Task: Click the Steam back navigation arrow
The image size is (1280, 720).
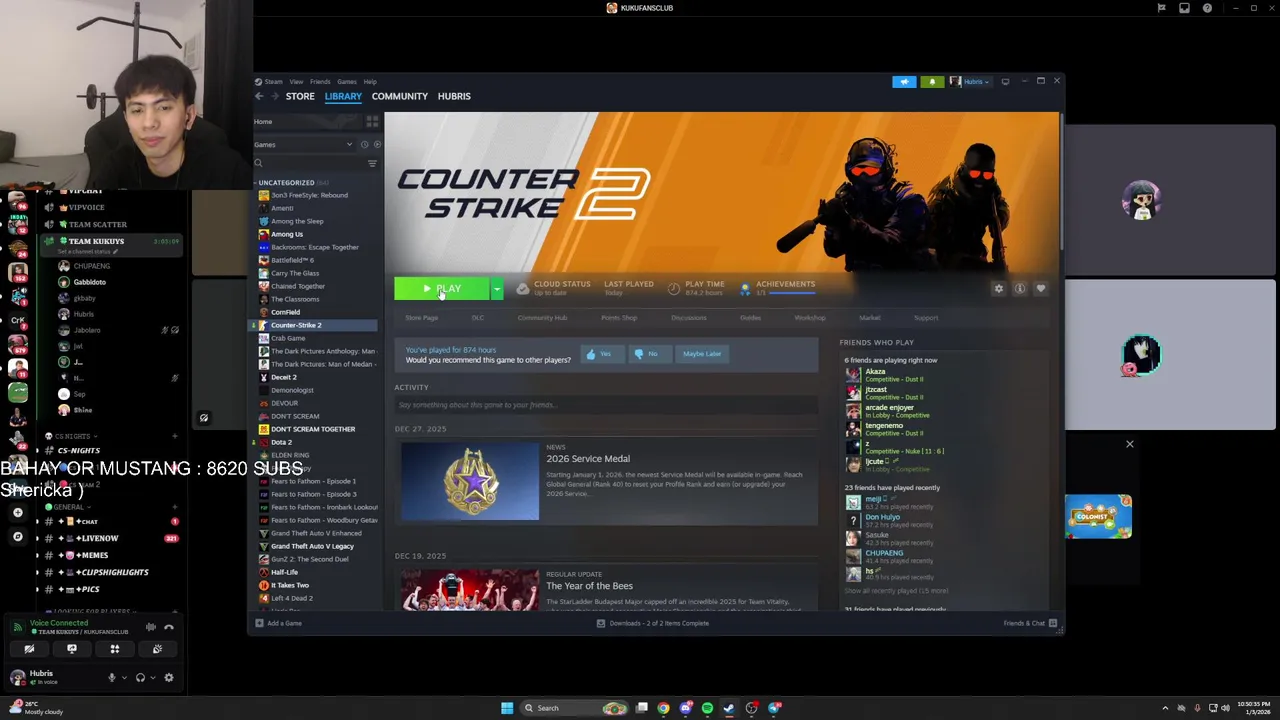Action: click(259, 96)
